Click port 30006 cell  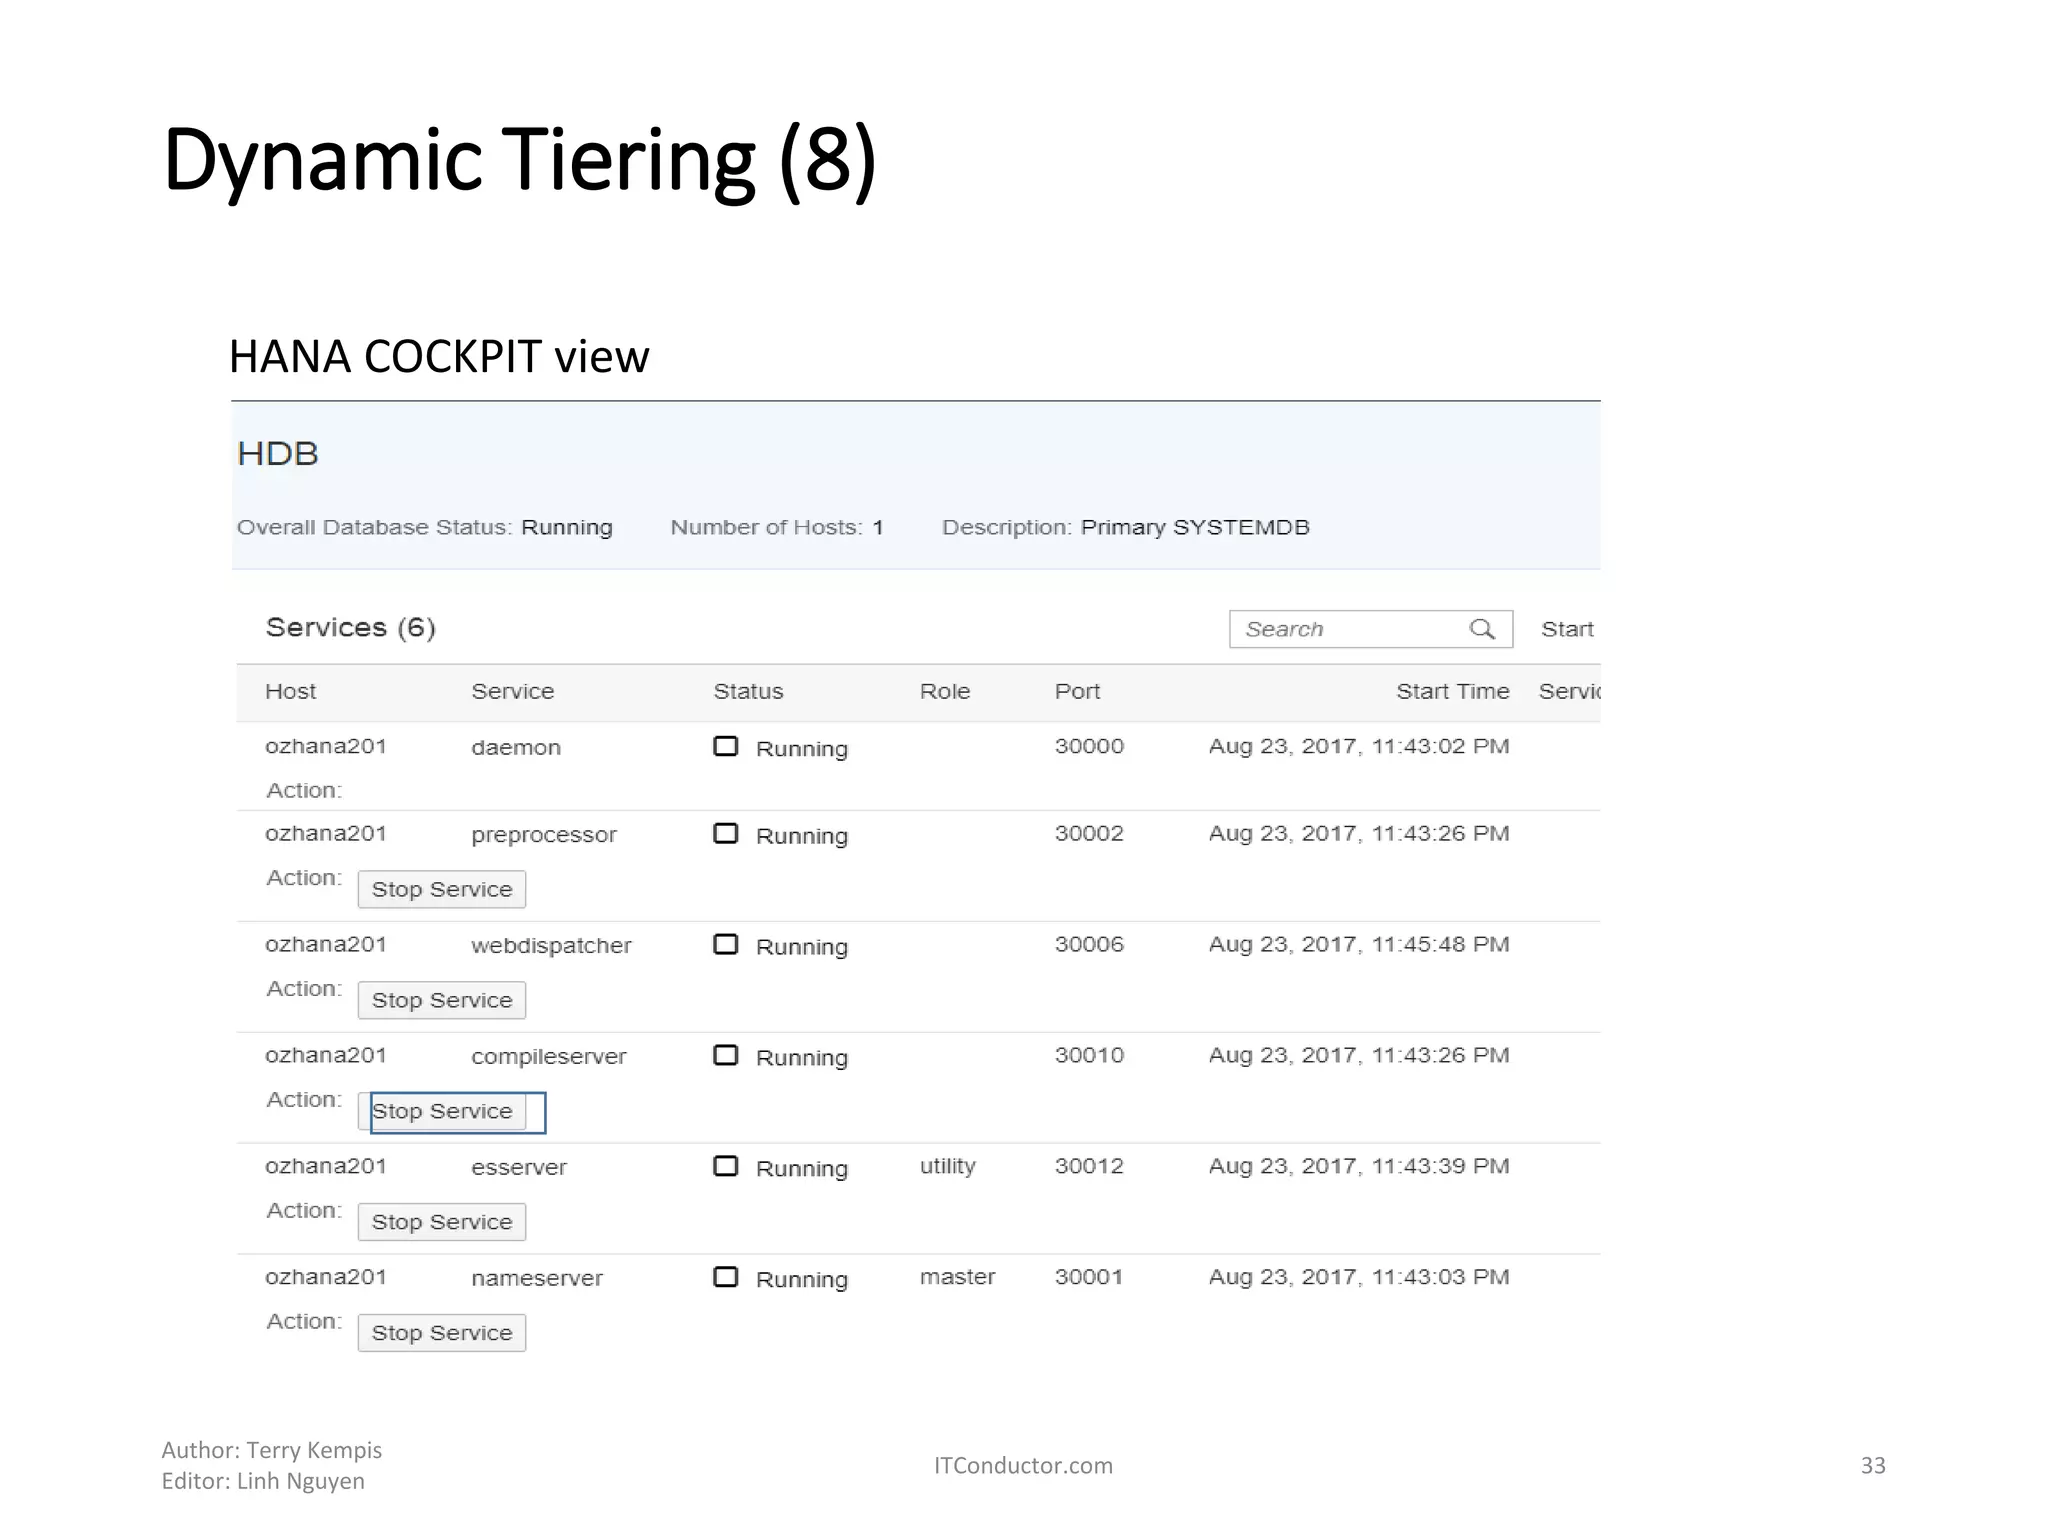(1089, 944)
